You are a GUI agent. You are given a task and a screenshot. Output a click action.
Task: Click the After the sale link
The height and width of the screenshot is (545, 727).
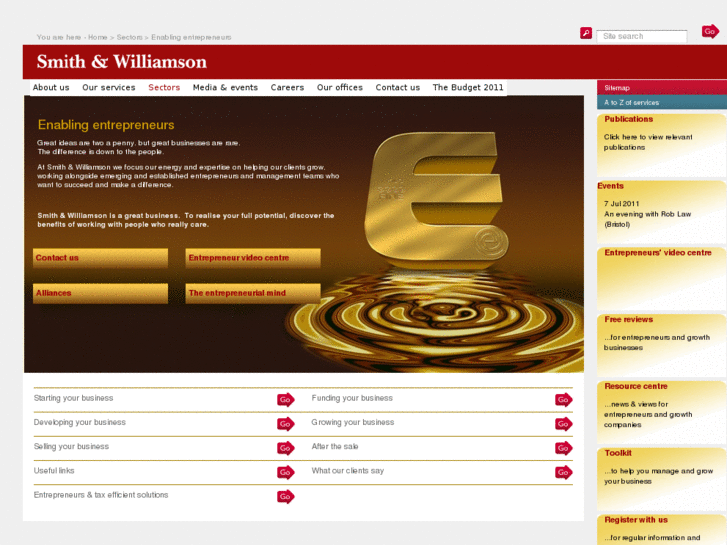[335, 446]
